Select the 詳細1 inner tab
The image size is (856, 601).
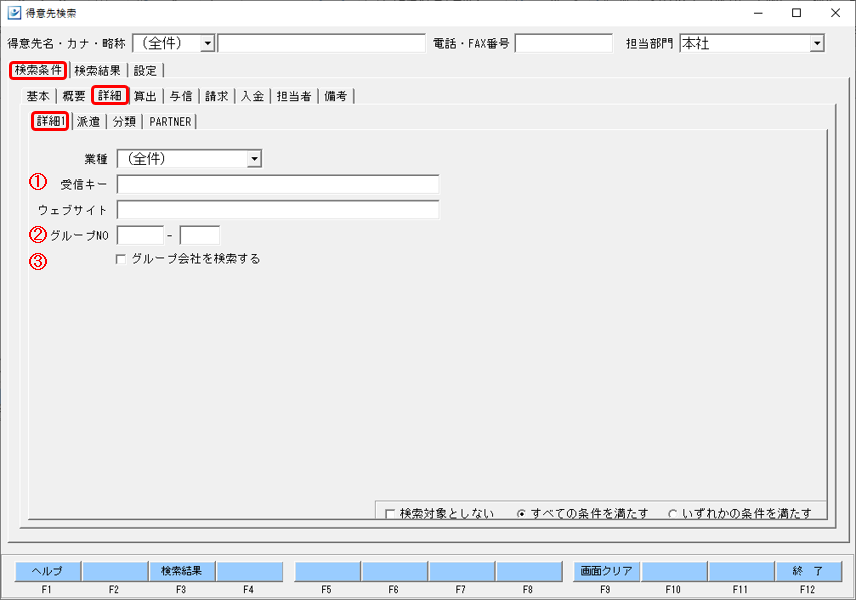tap(50, 121)
